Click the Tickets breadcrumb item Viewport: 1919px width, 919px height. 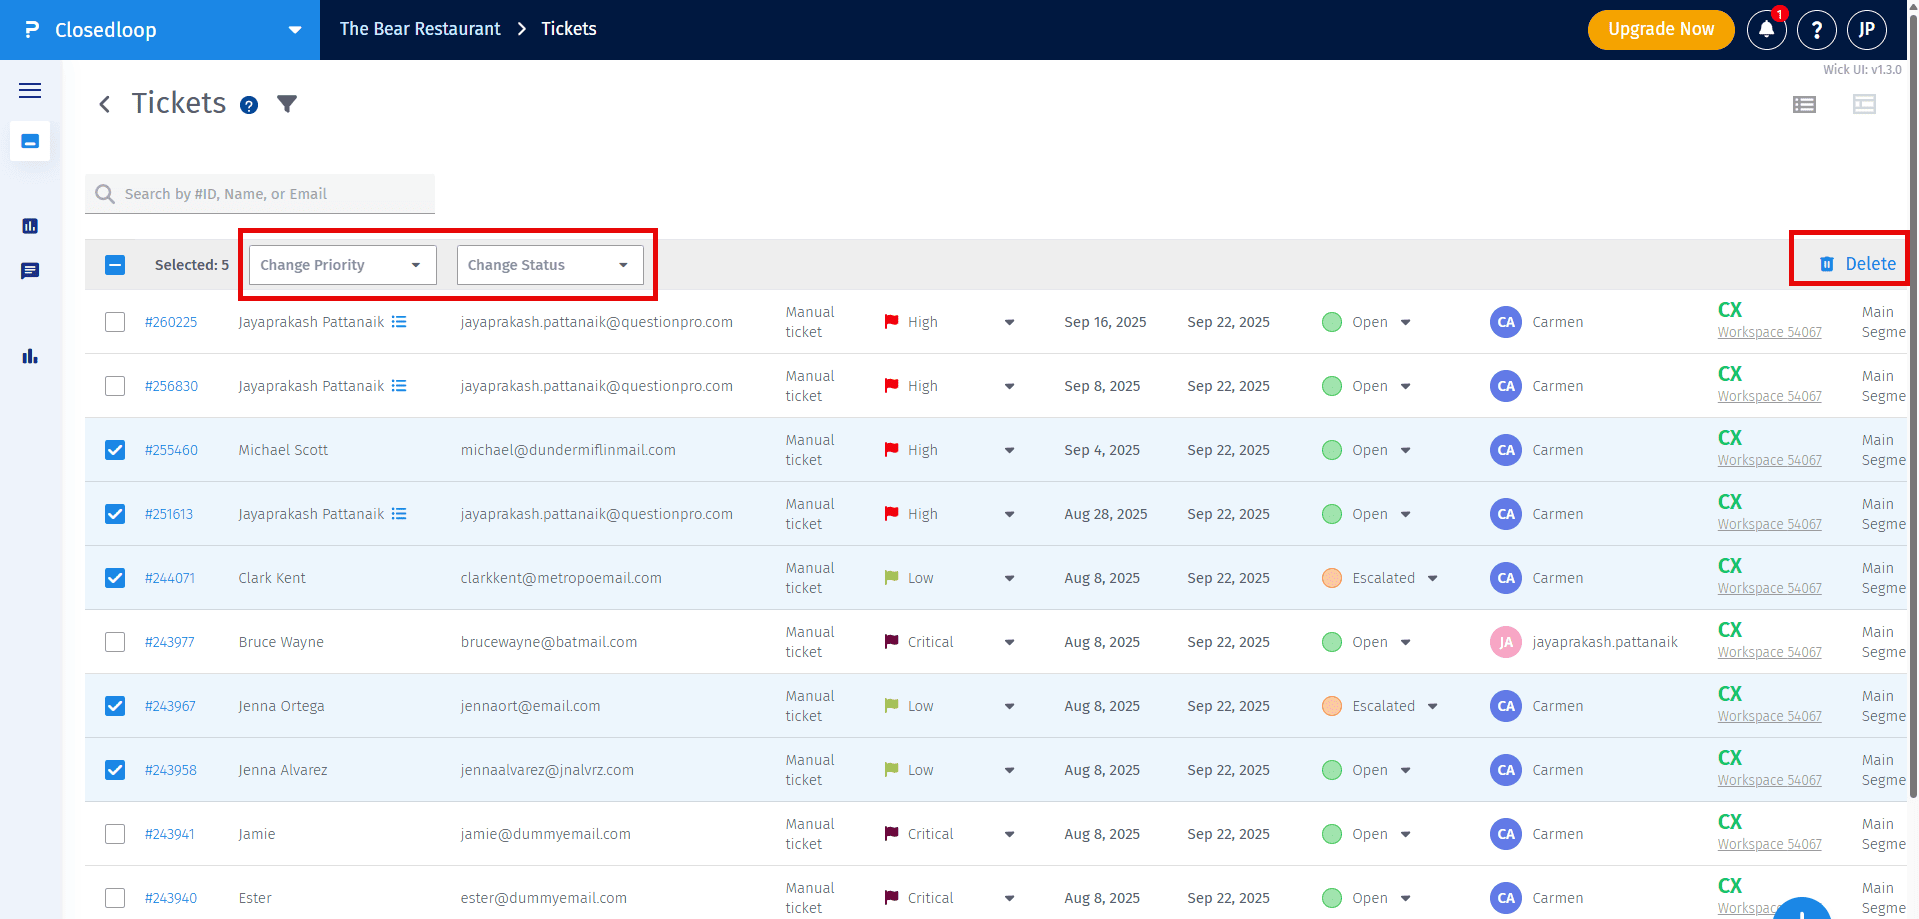568,29
